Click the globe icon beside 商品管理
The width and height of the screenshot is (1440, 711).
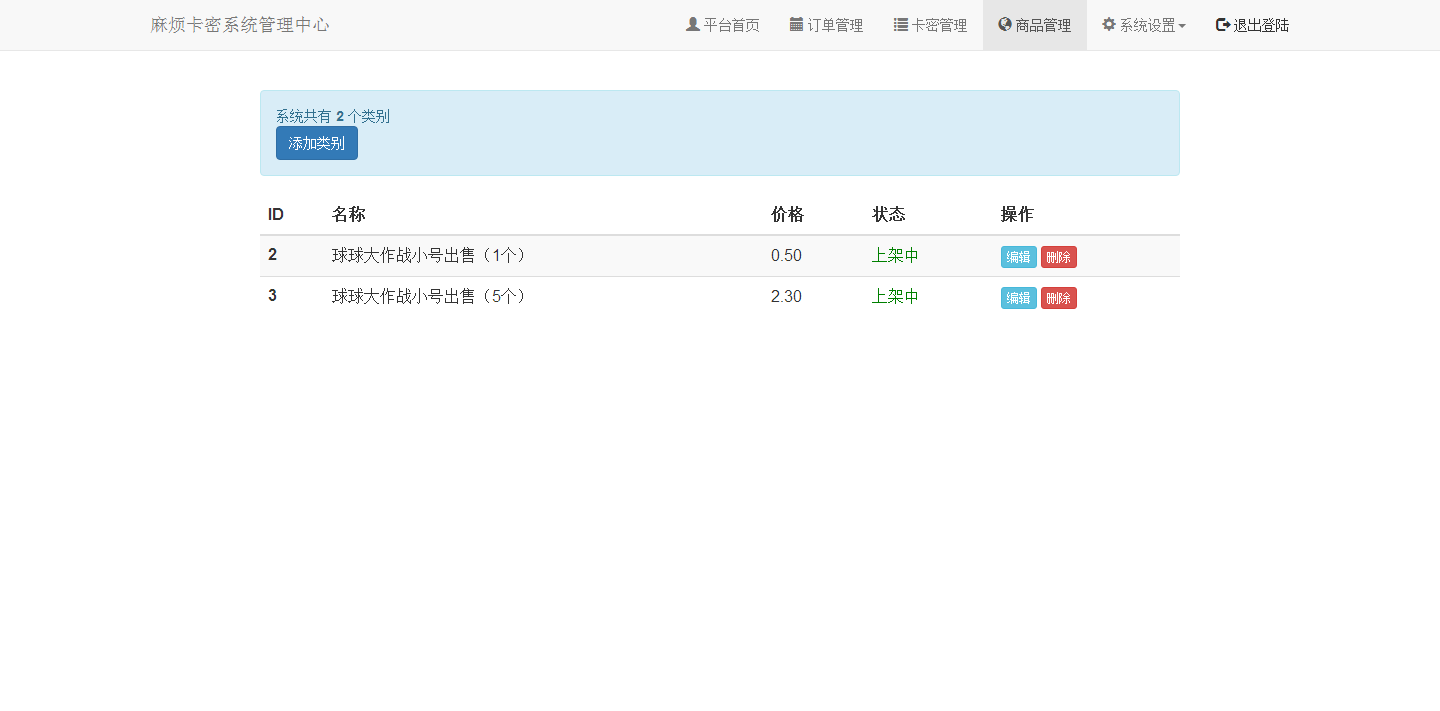click(x=1005, y=24)
